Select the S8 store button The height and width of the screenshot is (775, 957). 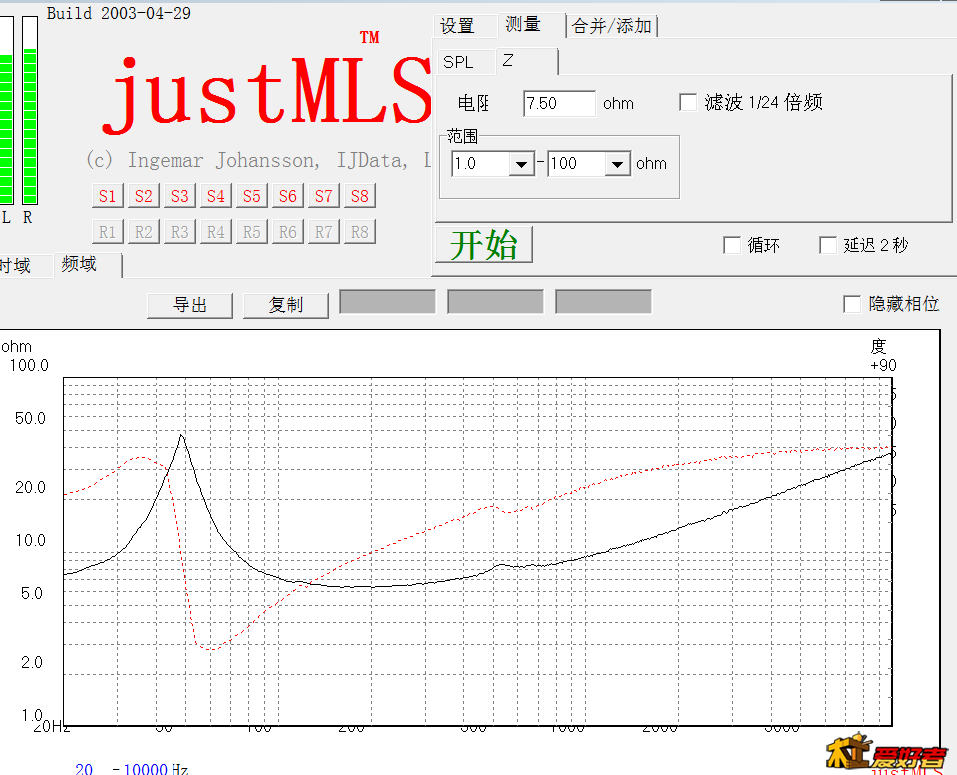(359, 196)
